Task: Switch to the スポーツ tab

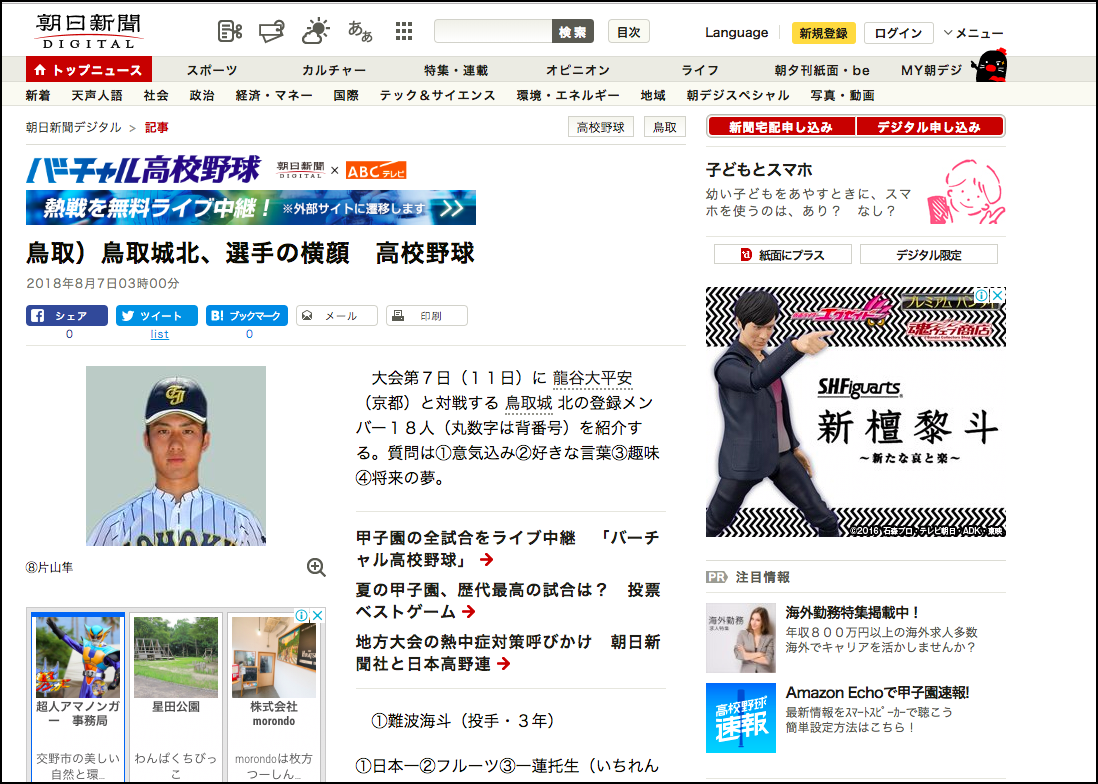Action: [212, 70]
